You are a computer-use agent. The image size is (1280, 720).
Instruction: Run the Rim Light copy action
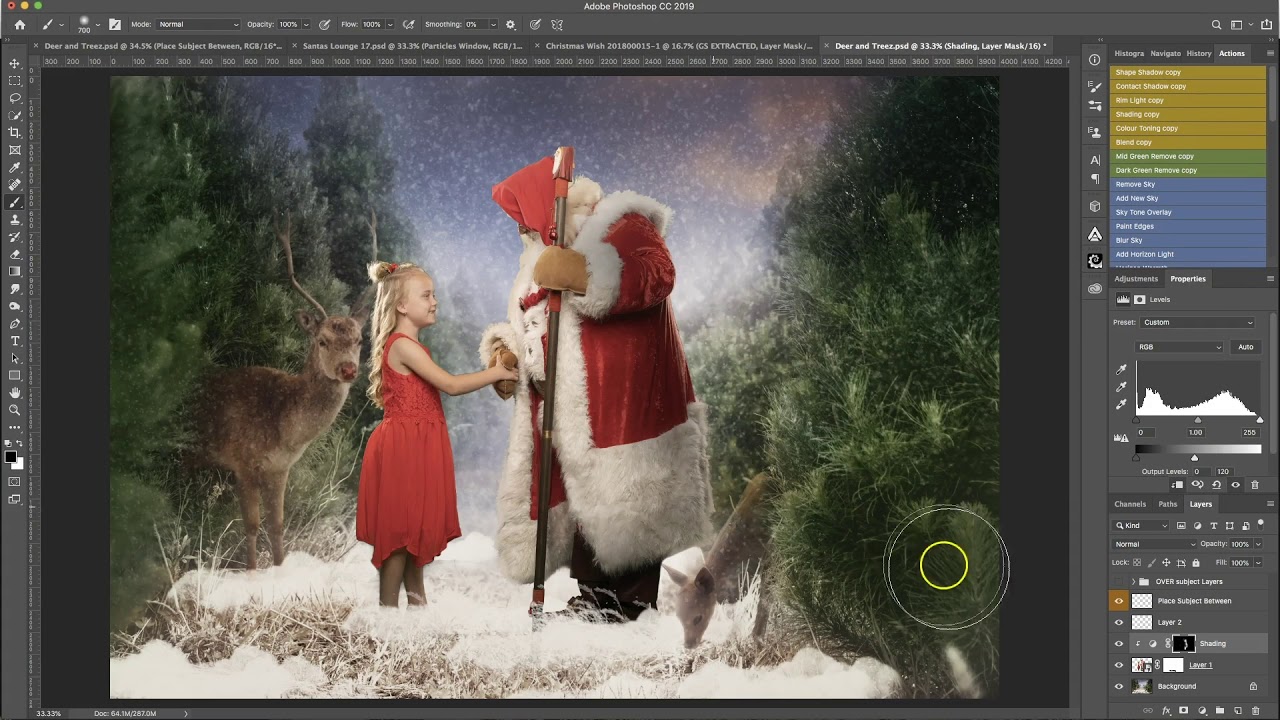[x=1188, y=100]
